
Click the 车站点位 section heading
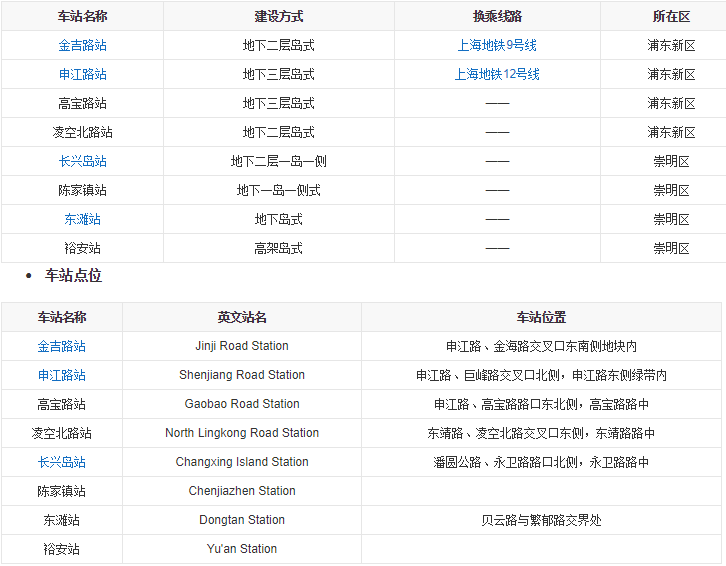coord(73,275)
